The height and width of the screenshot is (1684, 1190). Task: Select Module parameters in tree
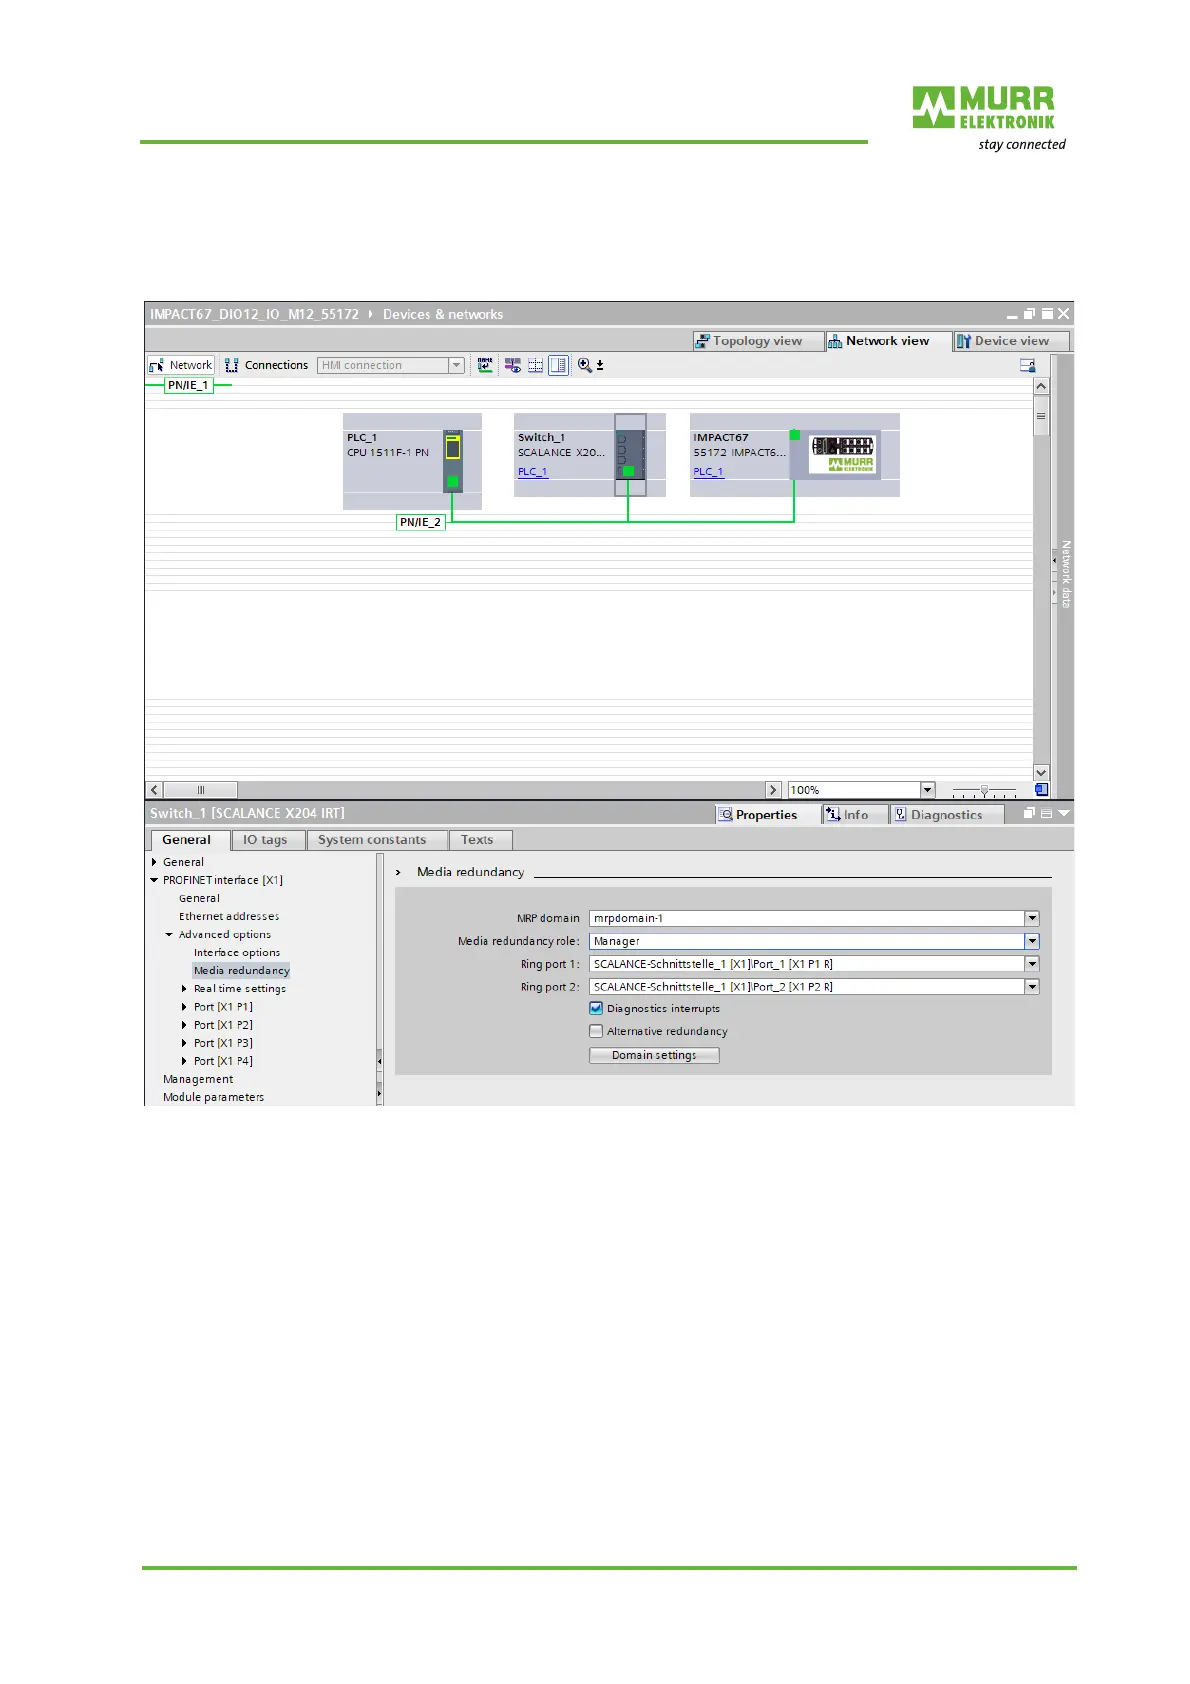(x=213, y=1097)
